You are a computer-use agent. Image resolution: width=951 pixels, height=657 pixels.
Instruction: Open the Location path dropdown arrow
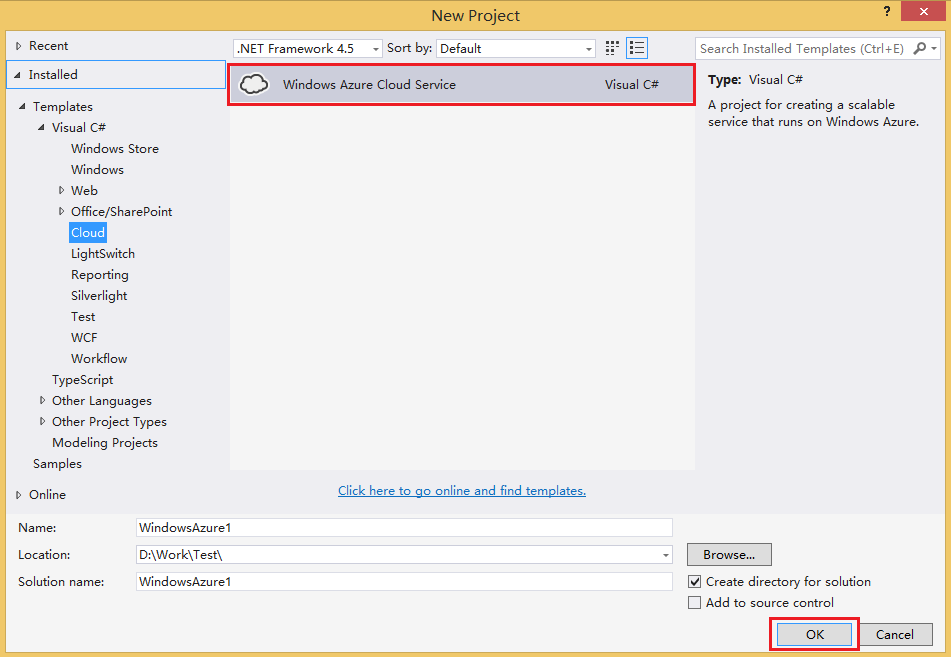665,555
